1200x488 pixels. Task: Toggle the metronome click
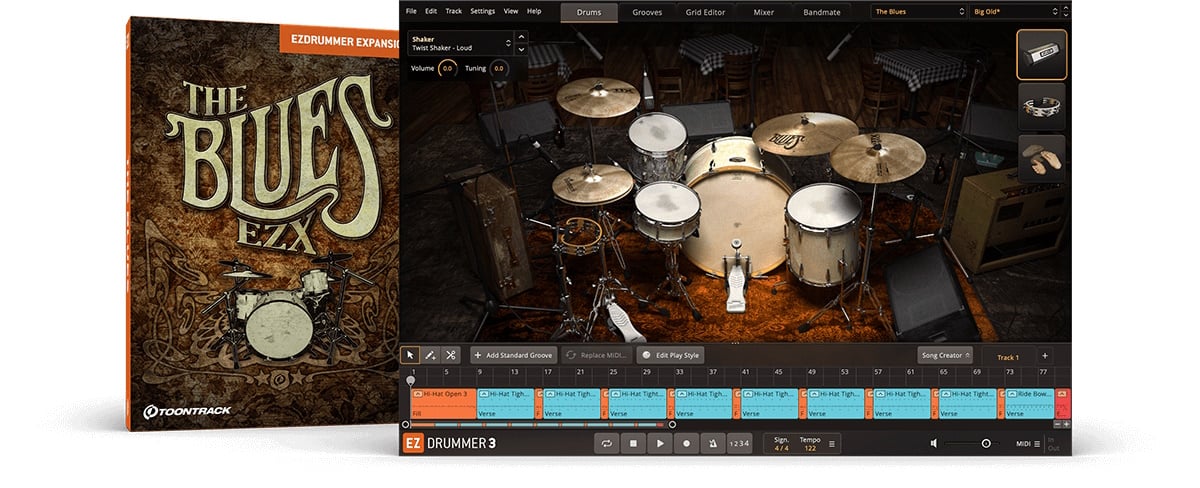[x=712, y=443]
